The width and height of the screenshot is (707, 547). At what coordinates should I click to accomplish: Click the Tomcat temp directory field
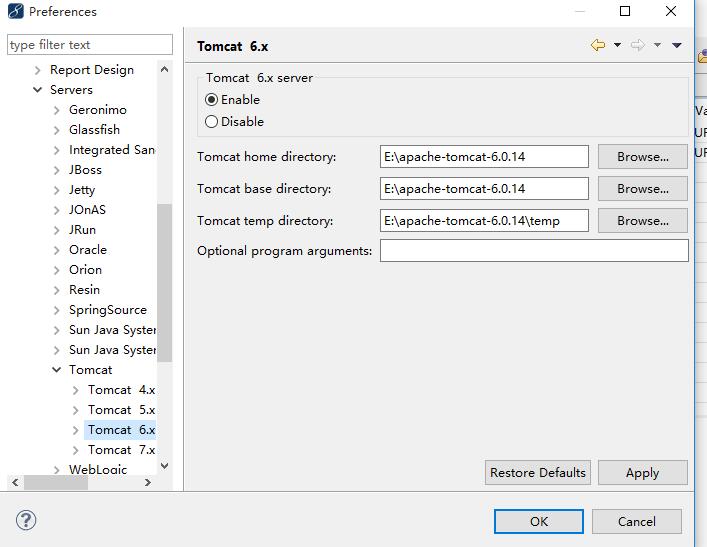[484, 221]
